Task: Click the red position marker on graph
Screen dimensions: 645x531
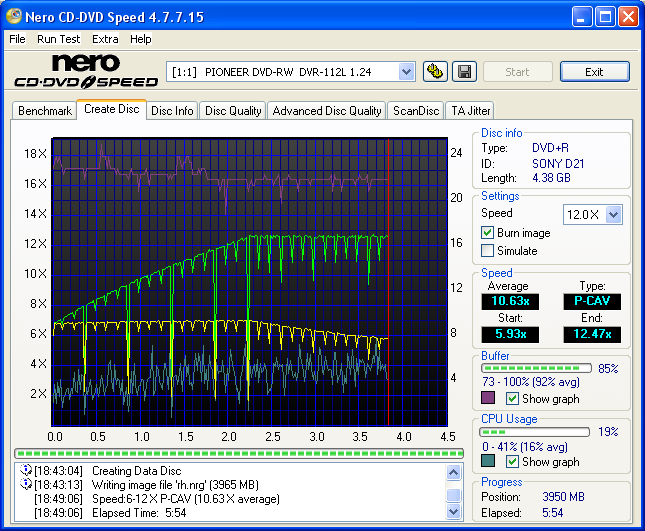Action: pyautogui.click(x=388, y=282)
